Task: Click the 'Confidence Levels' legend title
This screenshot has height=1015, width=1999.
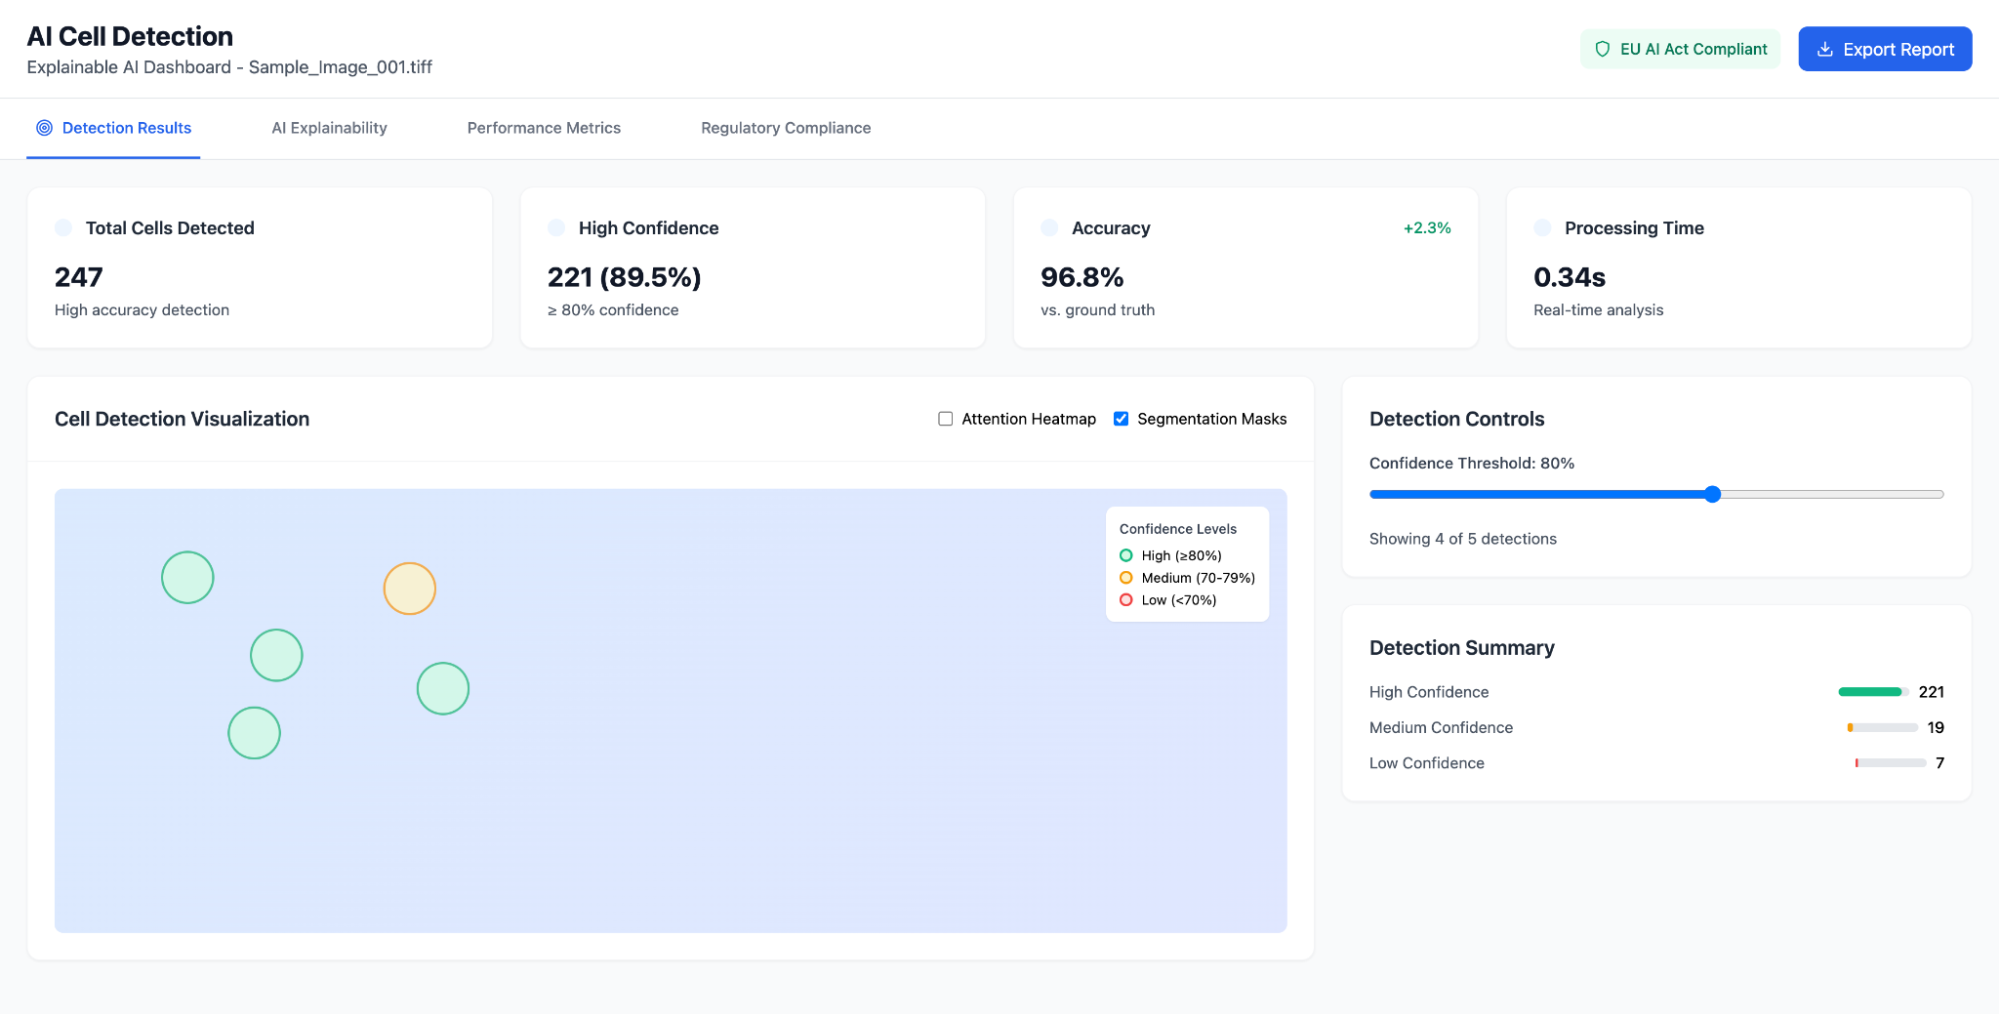Action: pyautogui.click(x=1177, y=529)
